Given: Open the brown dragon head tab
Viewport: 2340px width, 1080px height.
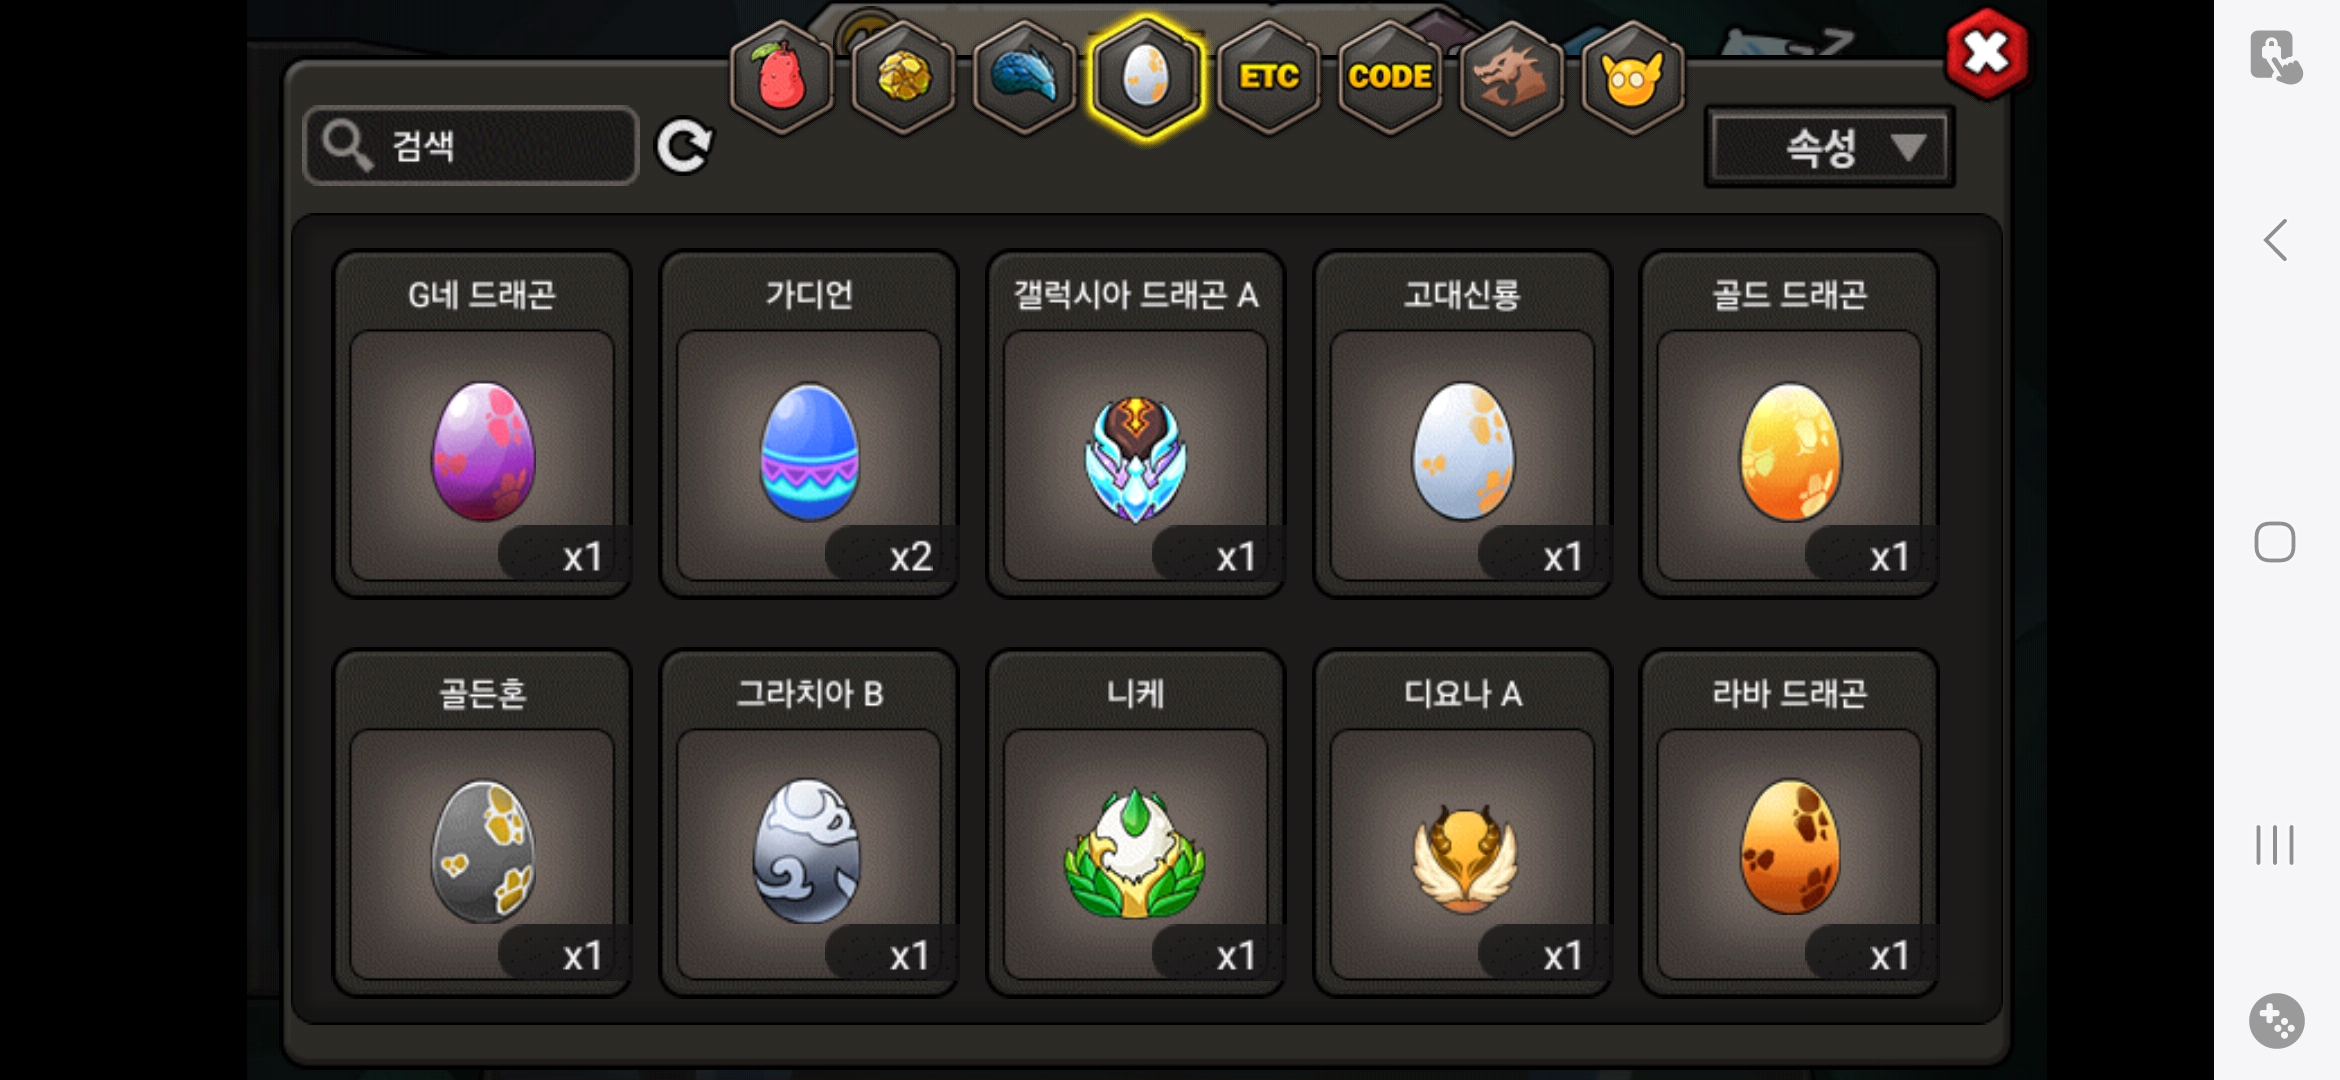Looking at the screenshot, I should click(x=1511, y=77).
